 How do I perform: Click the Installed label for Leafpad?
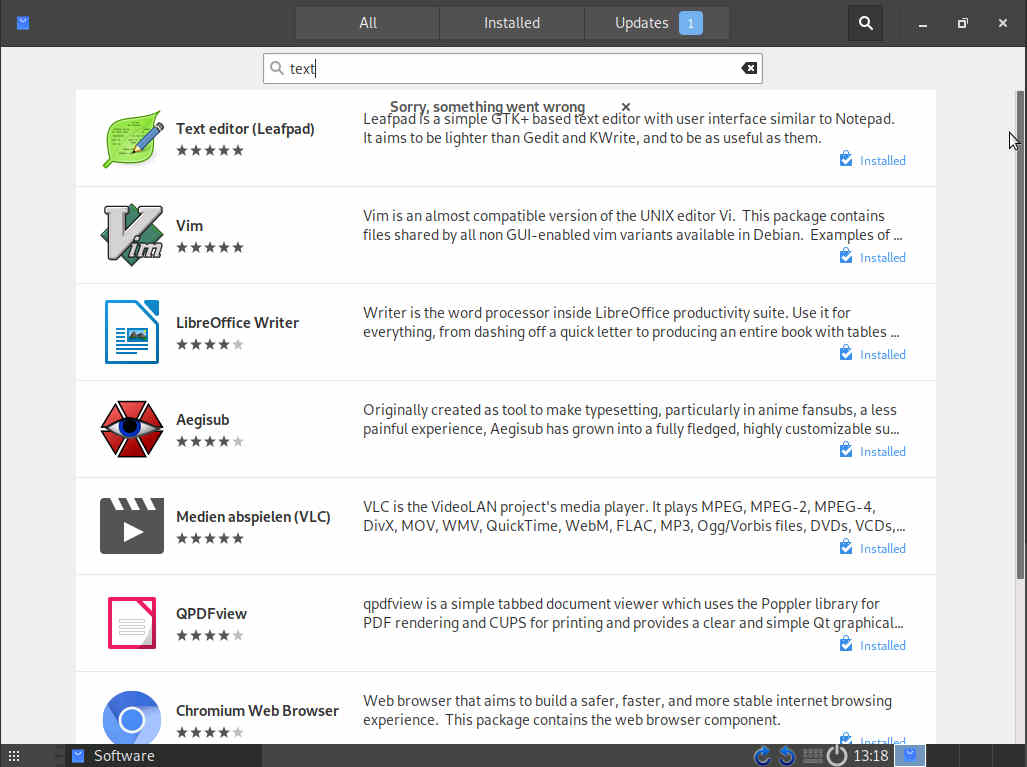tap(882, 160)
